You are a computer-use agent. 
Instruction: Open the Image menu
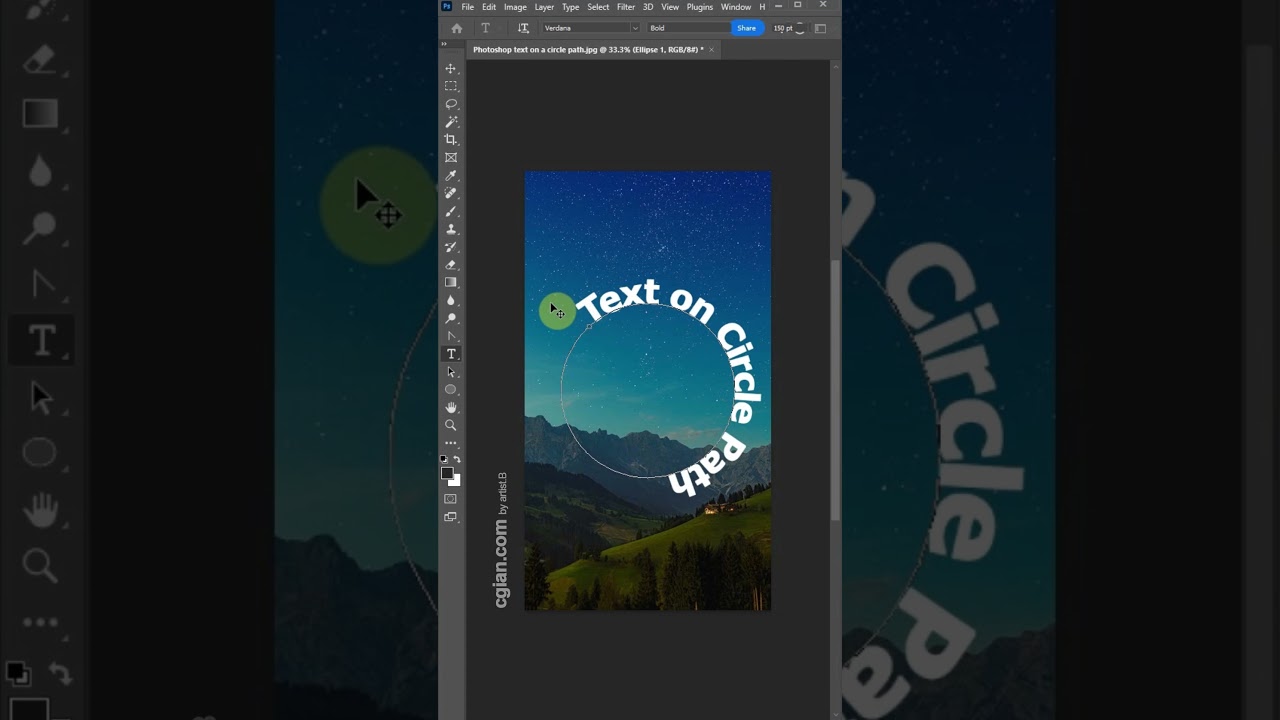(x=515, y=7)
